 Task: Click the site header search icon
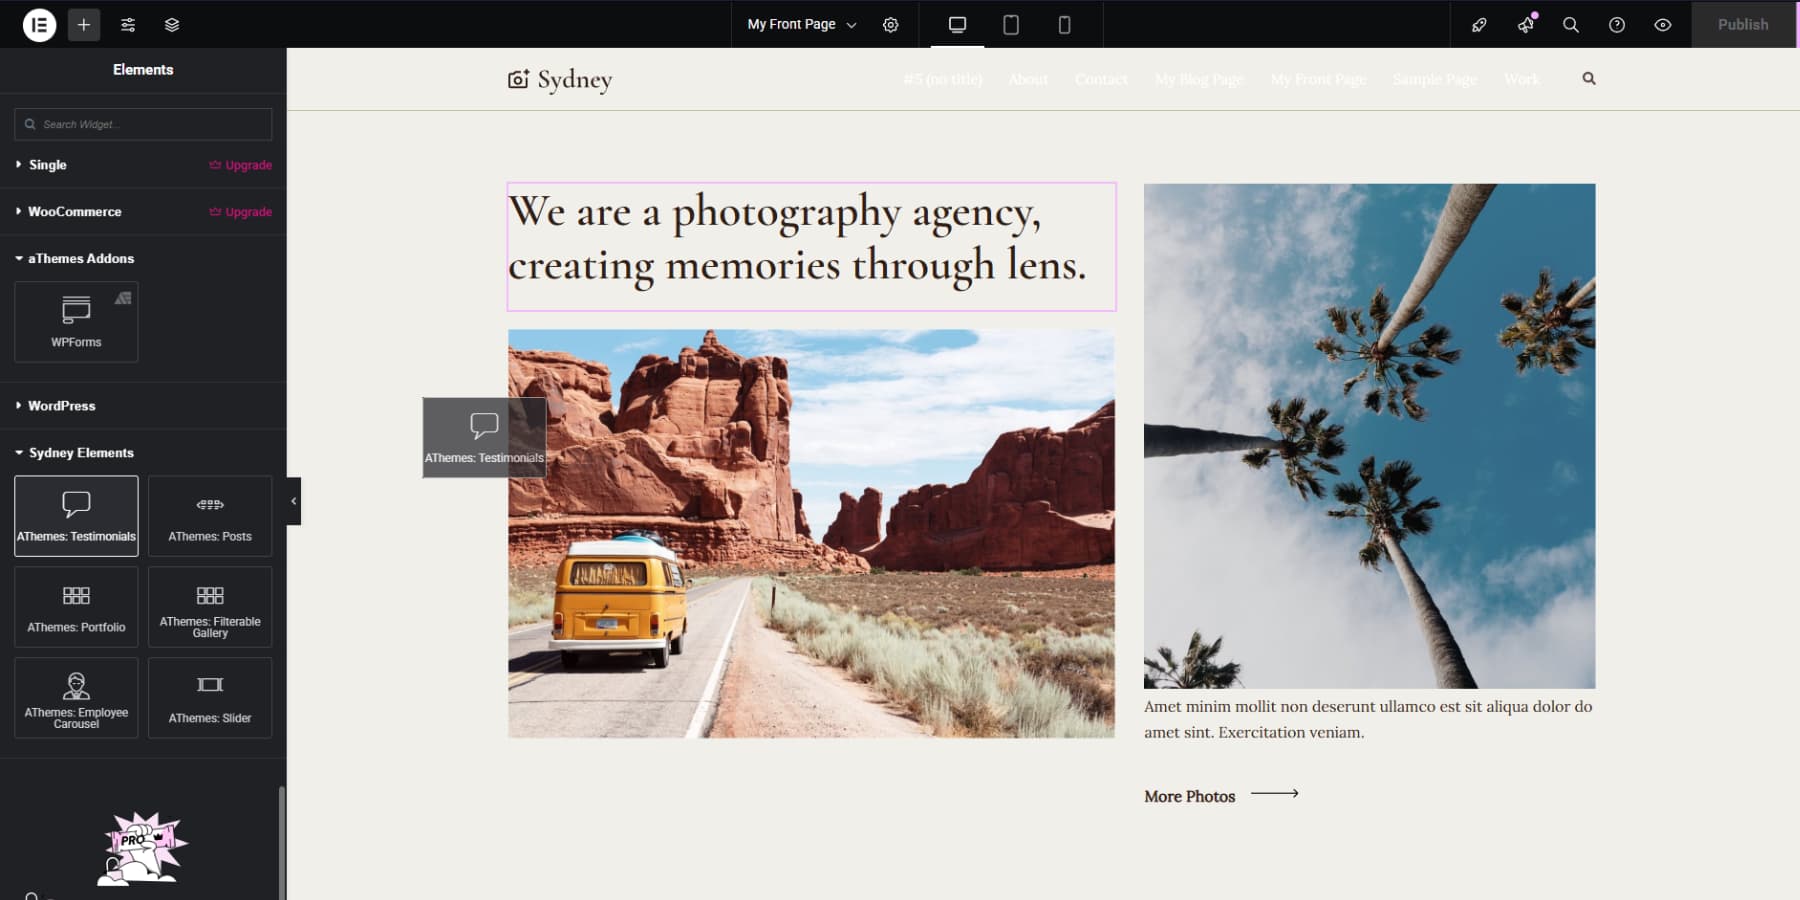pyautogui.click(x=1589, y=78)
